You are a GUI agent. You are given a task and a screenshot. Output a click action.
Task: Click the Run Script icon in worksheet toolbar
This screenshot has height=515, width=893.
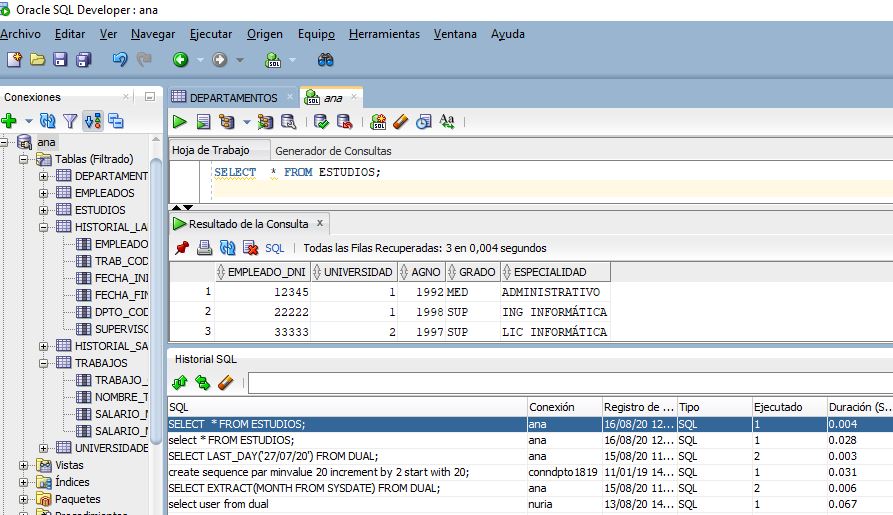203,121
